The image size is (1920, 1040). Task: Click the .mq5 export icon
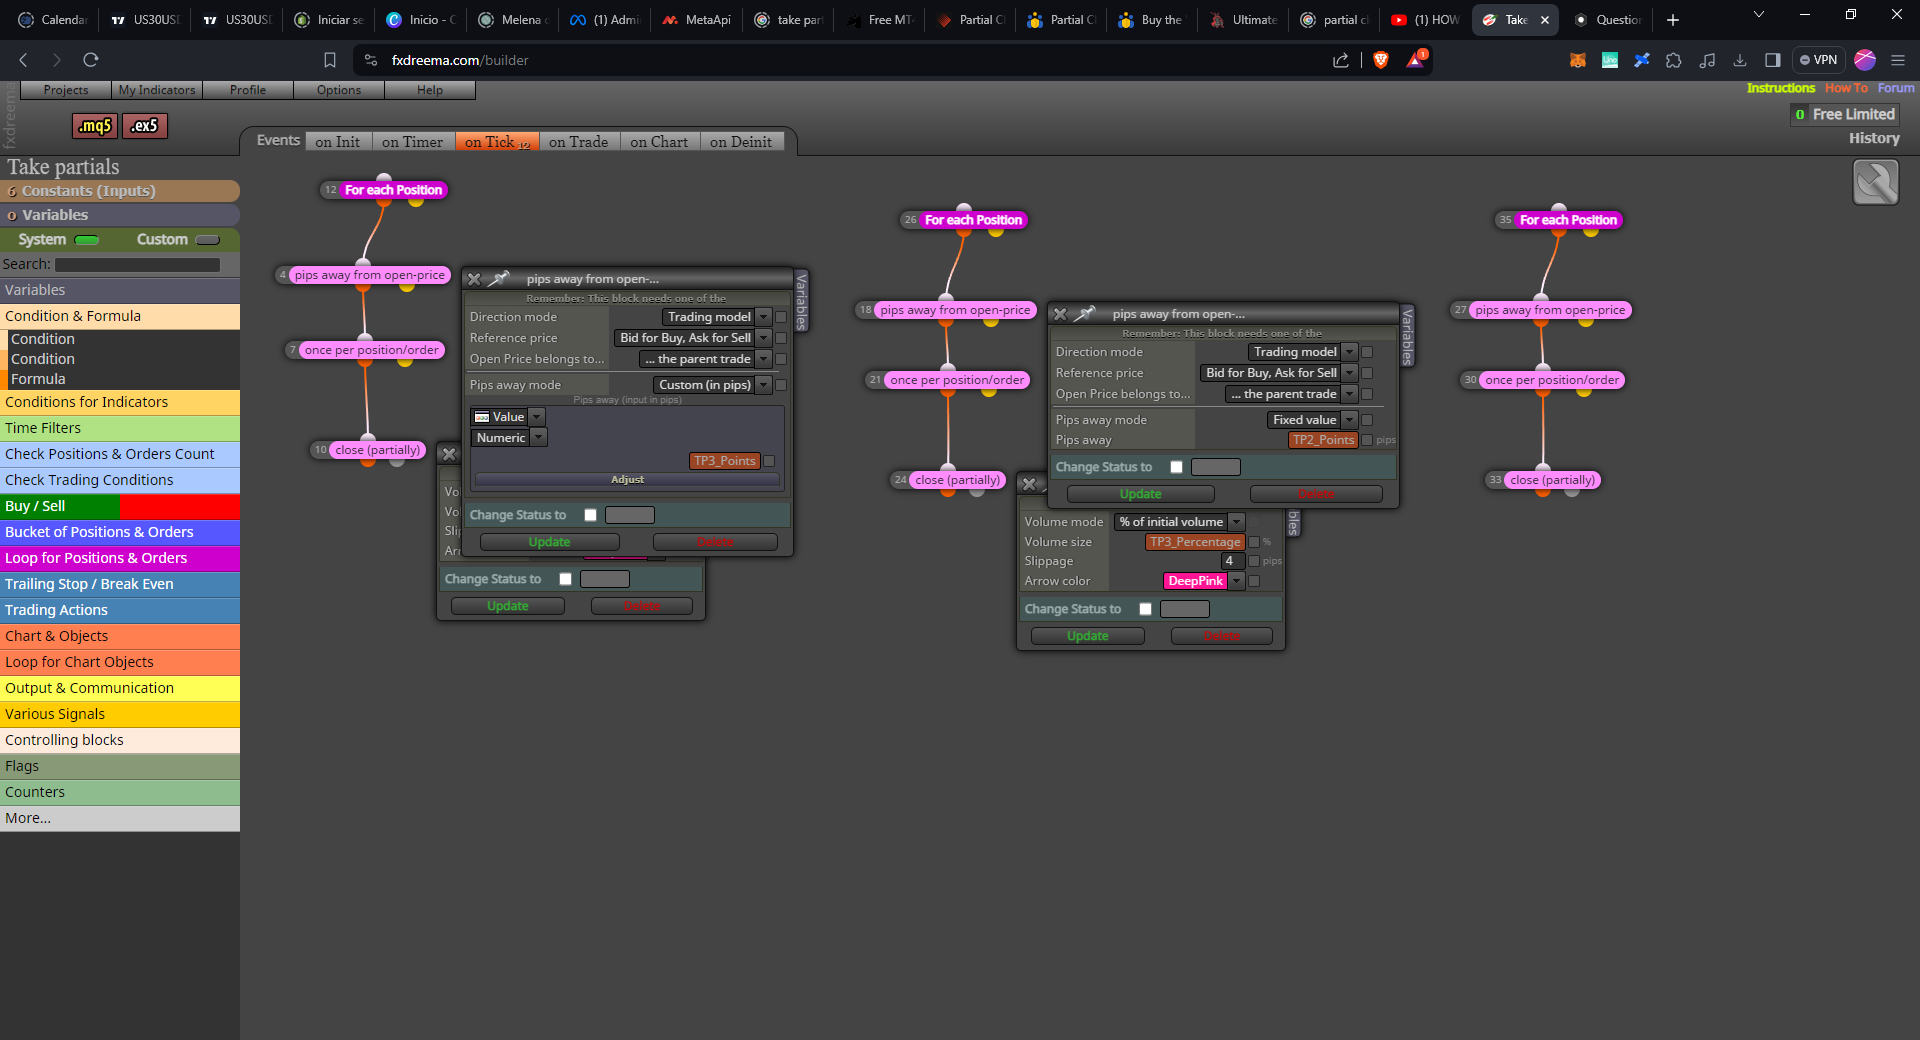[x=95, y=126]
